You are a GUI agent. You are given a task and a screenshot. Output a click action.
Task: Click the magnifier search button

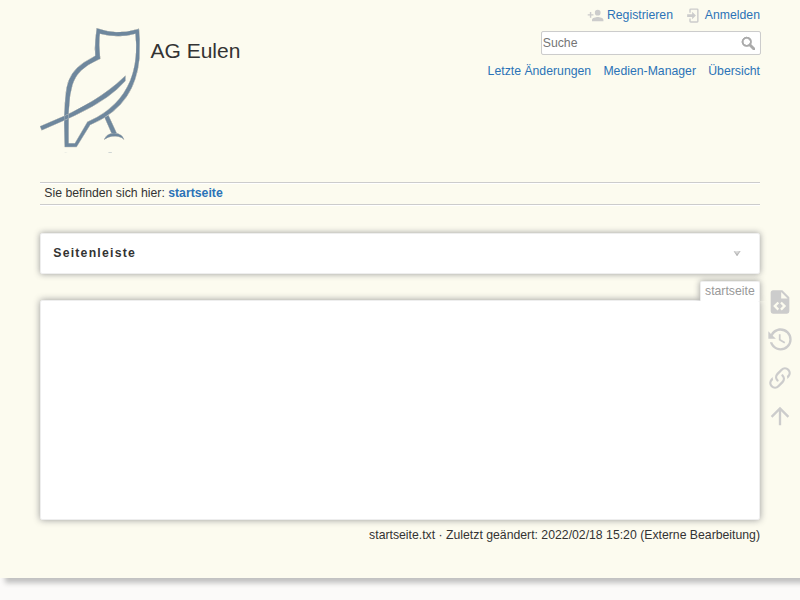pos(748,44)
